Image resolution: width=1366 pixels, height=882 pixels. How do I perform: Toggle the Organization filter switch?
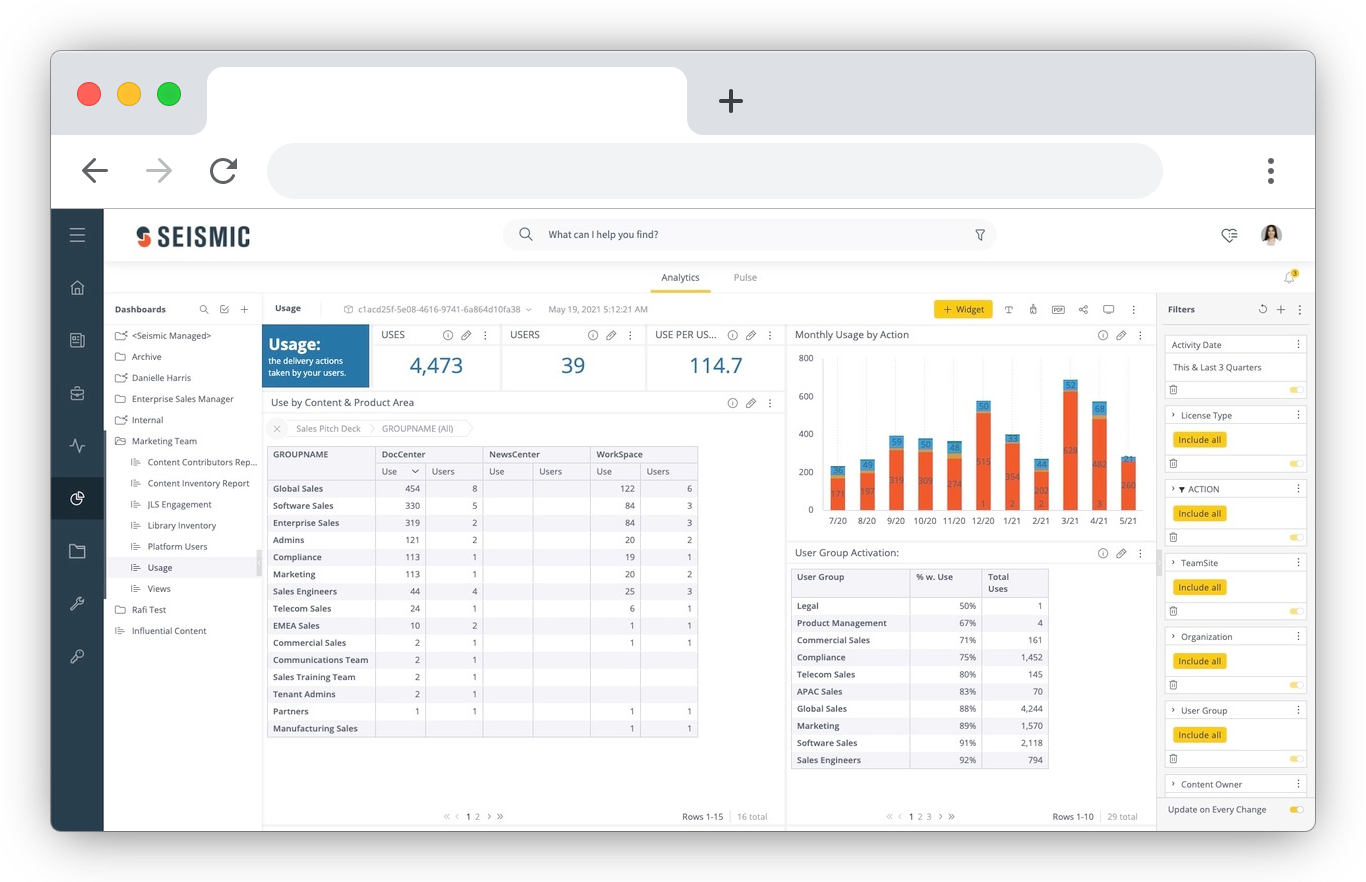point(1296,685)
